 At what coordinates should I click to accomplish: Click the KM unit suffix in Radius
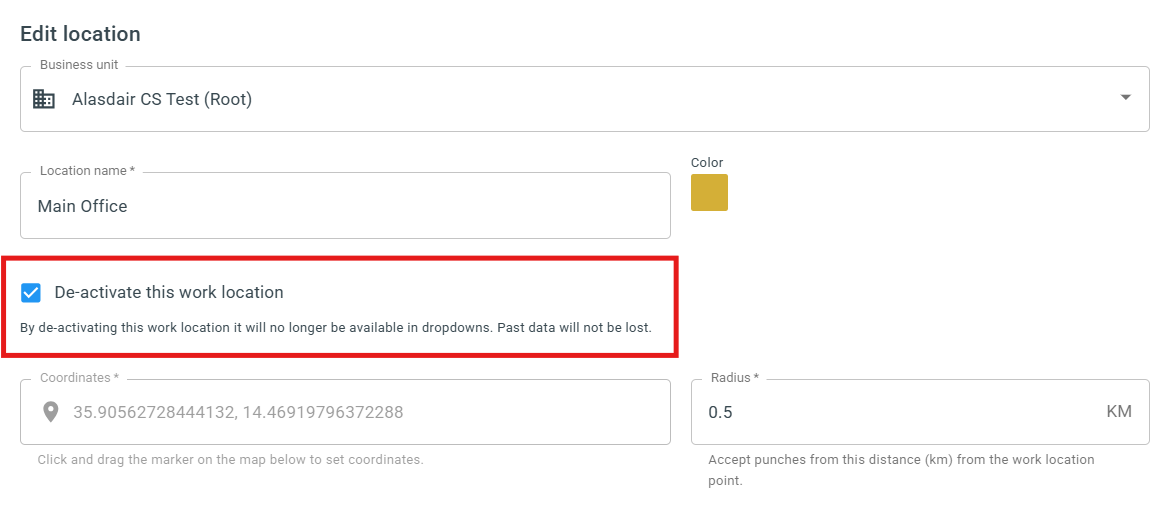click(x=1119, y=411)
